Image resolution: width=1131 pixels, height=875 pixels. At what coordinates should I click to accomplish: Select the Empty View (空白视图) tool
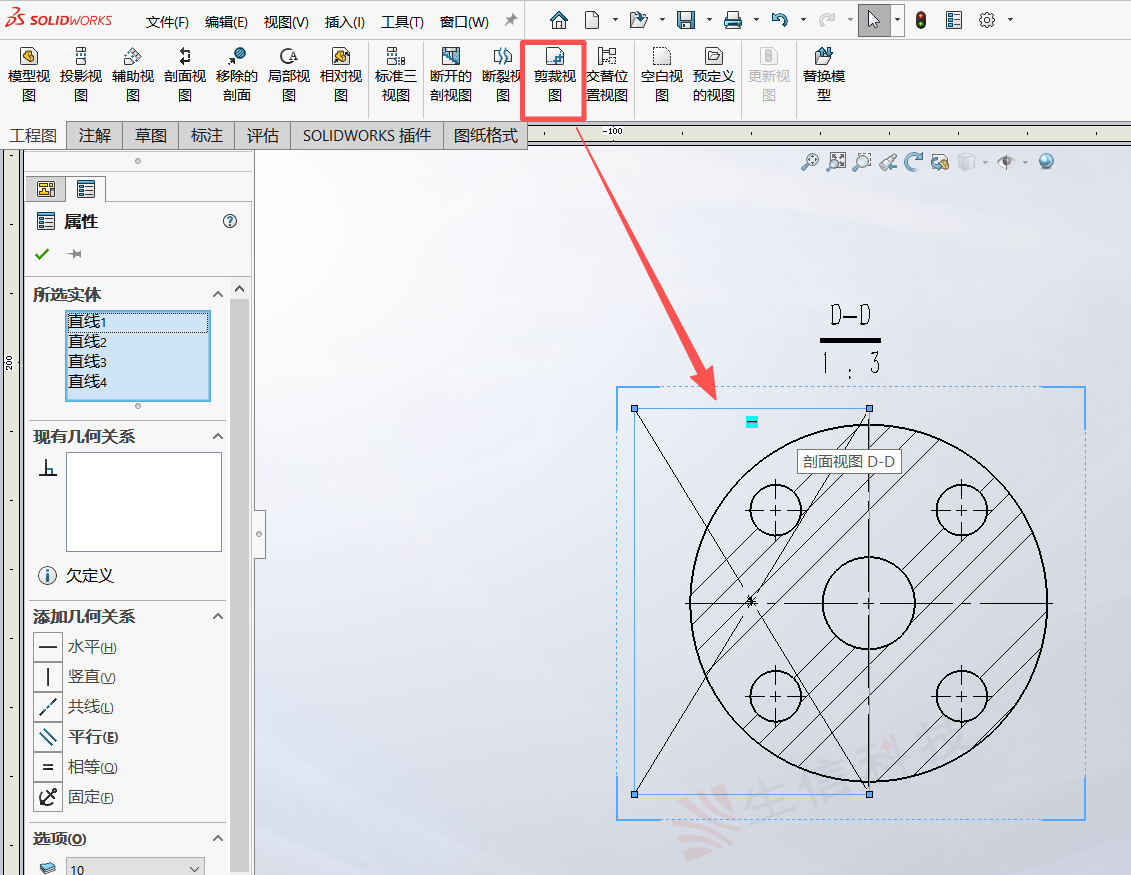[661, 75]
